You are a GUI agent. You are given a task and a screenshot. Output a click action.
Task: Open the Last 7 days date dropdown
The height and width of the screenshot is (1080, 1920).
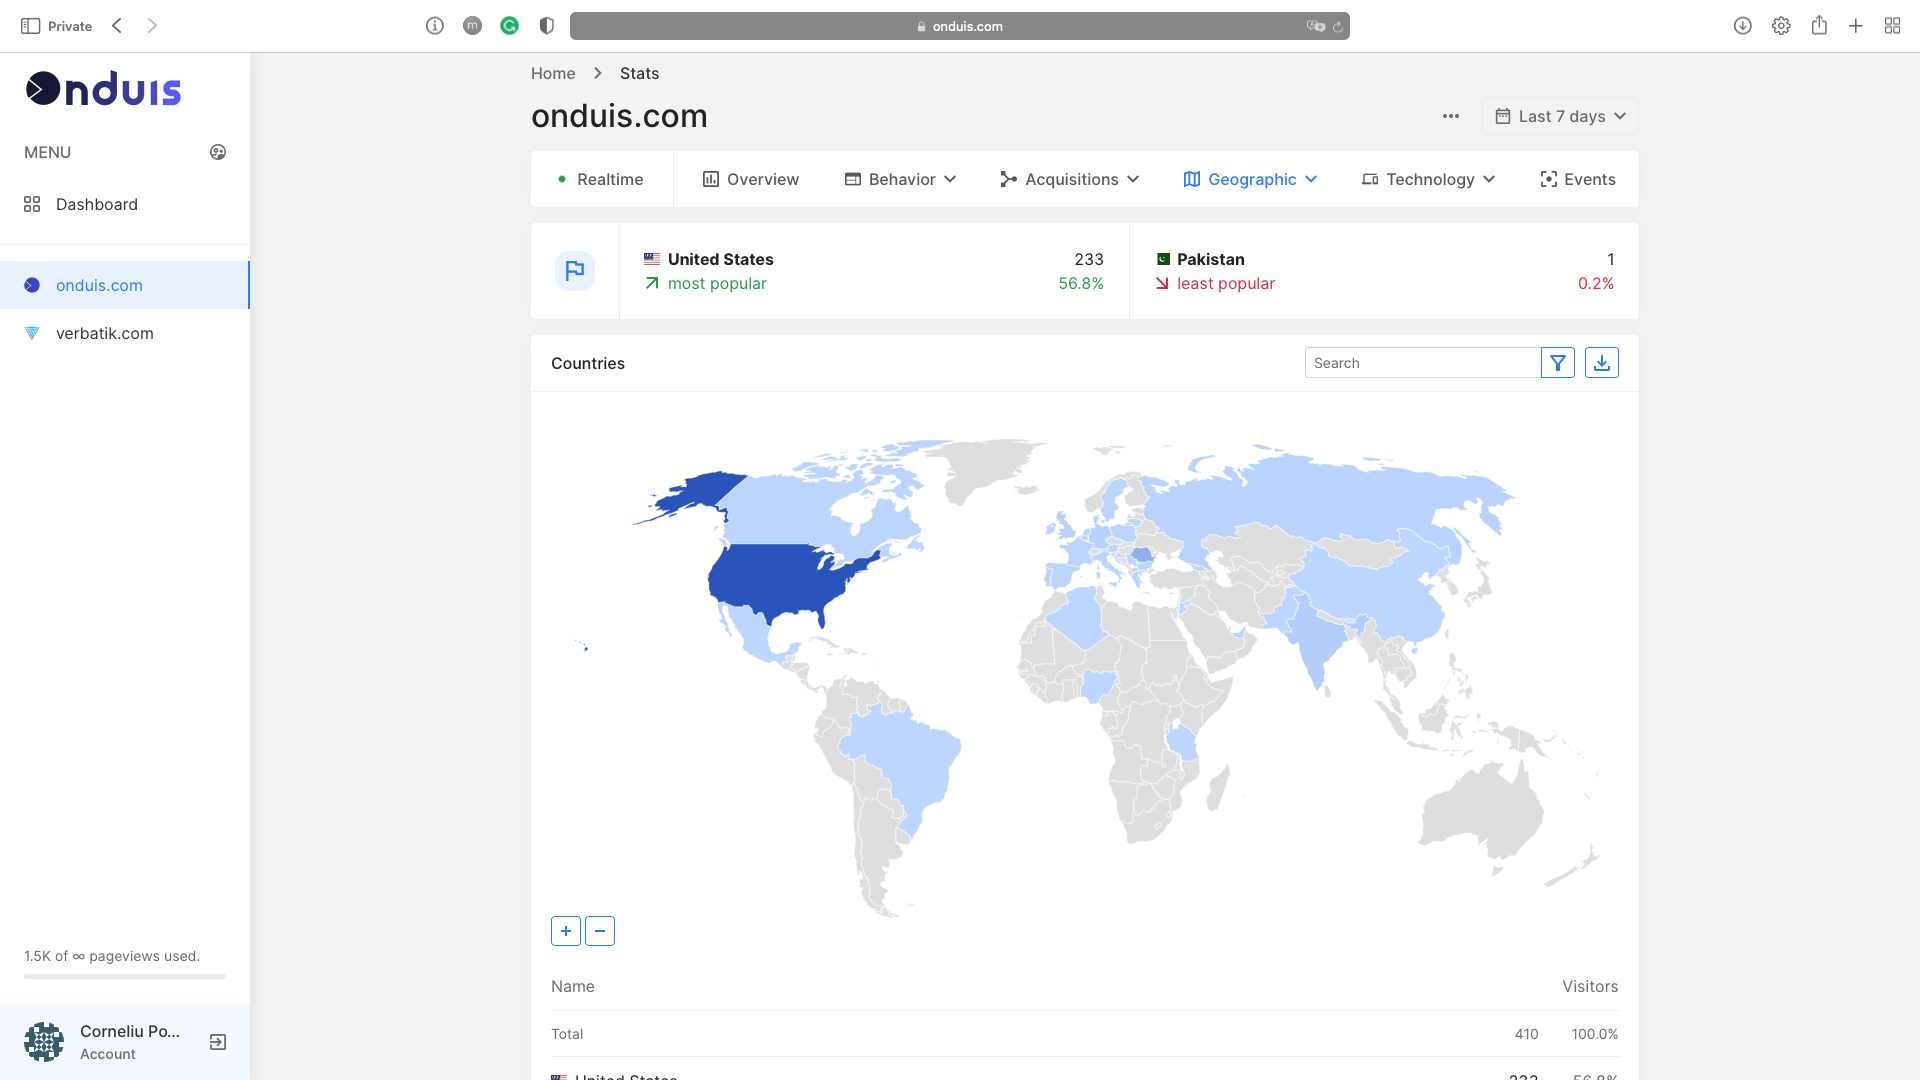1560,116
